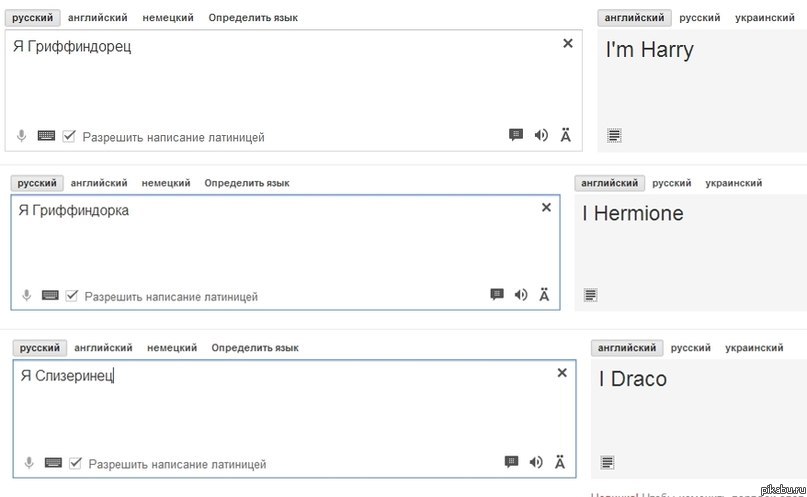Image resolution: width=807 pixels, height=497 pixels.
Task: Toggle Latin writing checkbox in middle panel
Action: coord(72,295)
